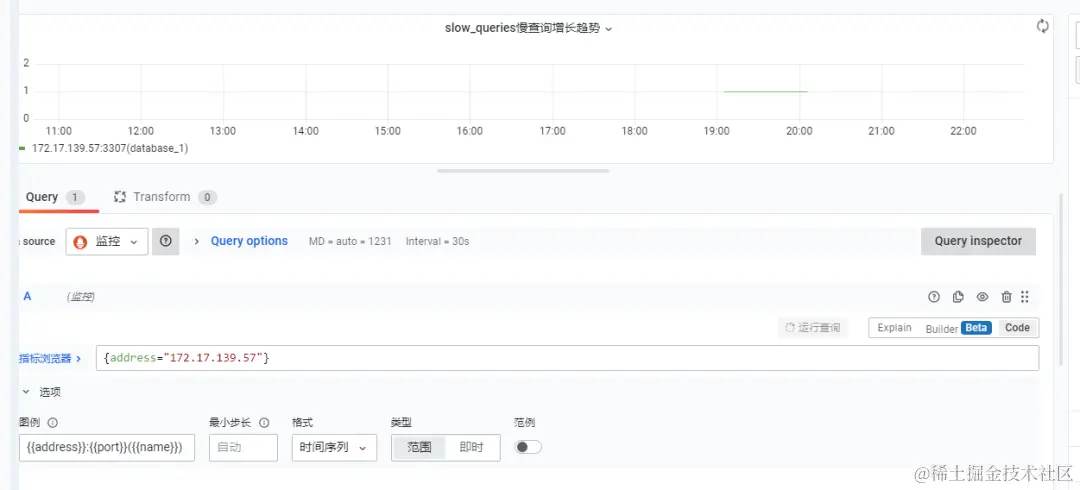Click the info icon beside 图例
Screen dimensions: 1080x490
tap(52, 422)
